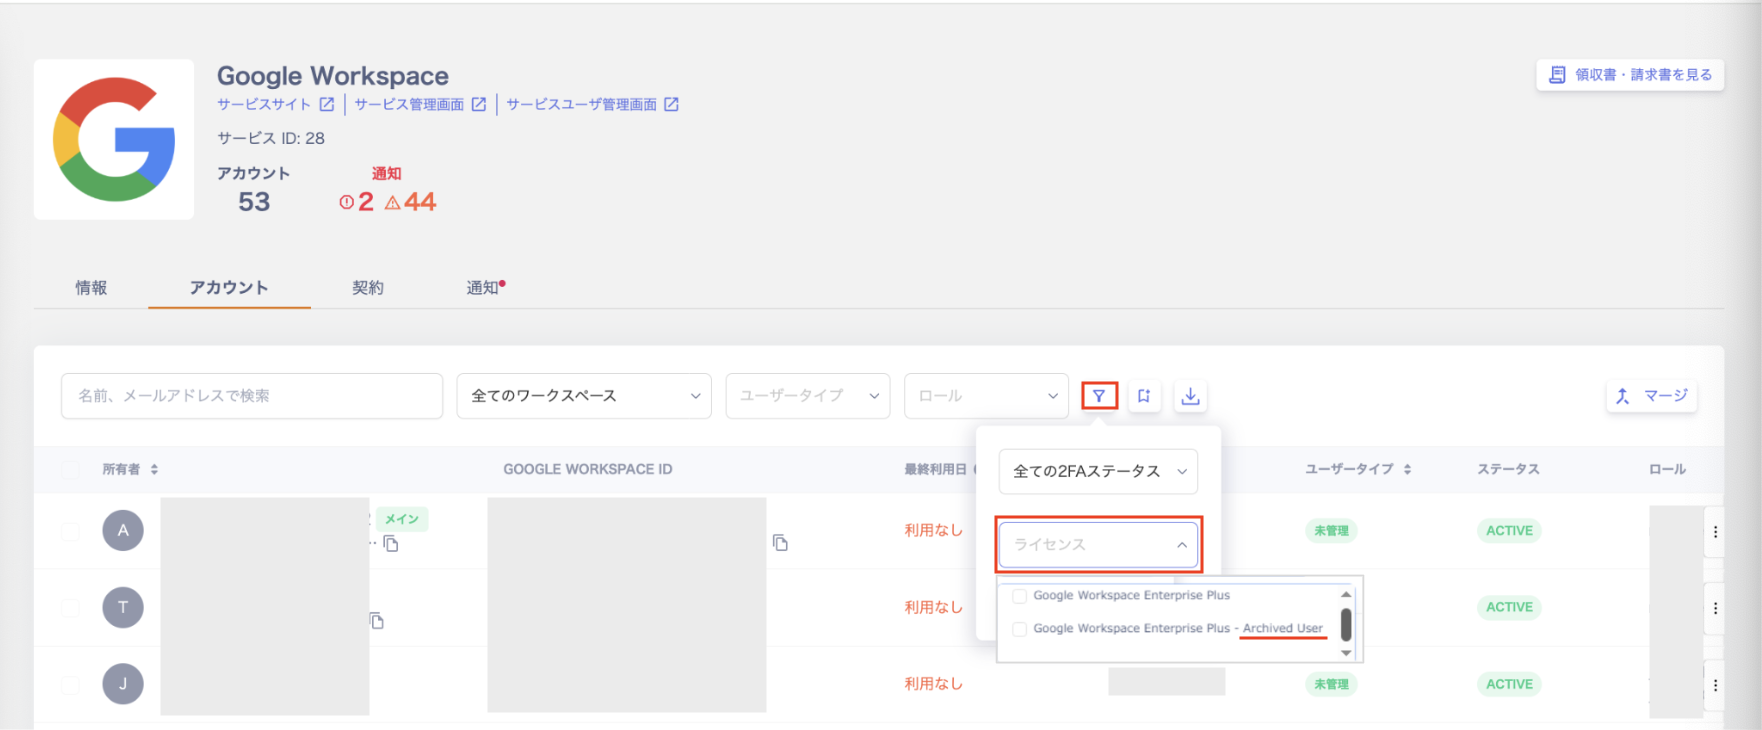Open the 全てのワークスペース dropdown
The image size is (1762, 730).
584,396
